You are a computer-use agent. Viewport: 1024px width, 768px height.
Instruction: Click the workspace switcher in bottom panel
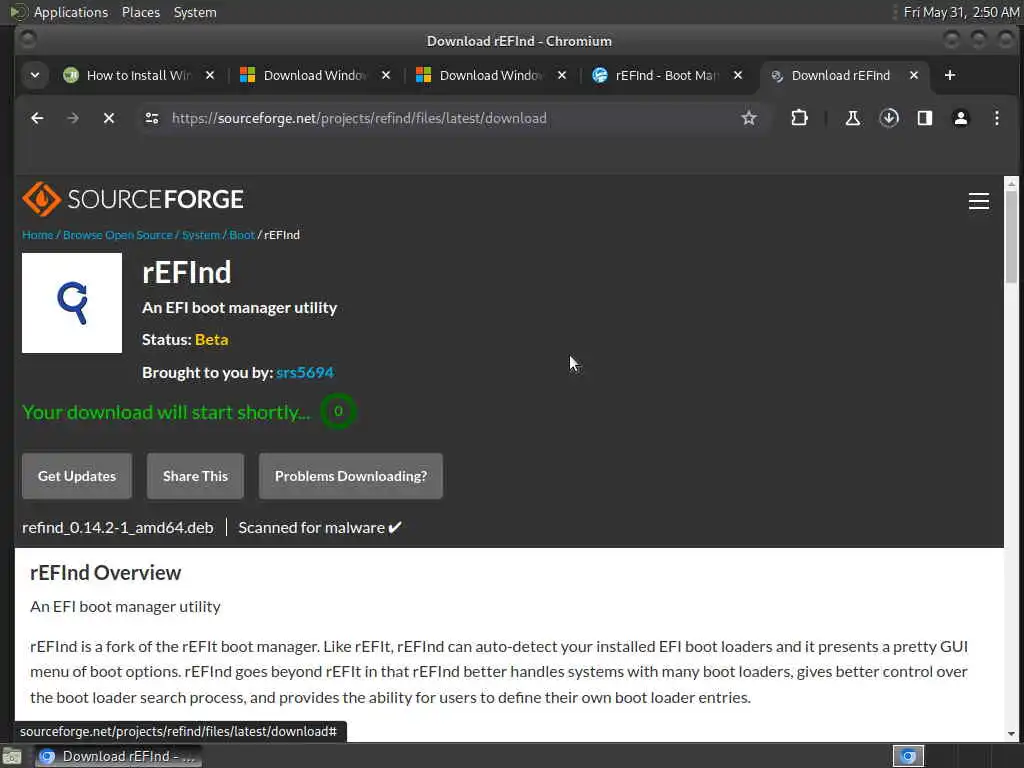(x=908, y=756)
